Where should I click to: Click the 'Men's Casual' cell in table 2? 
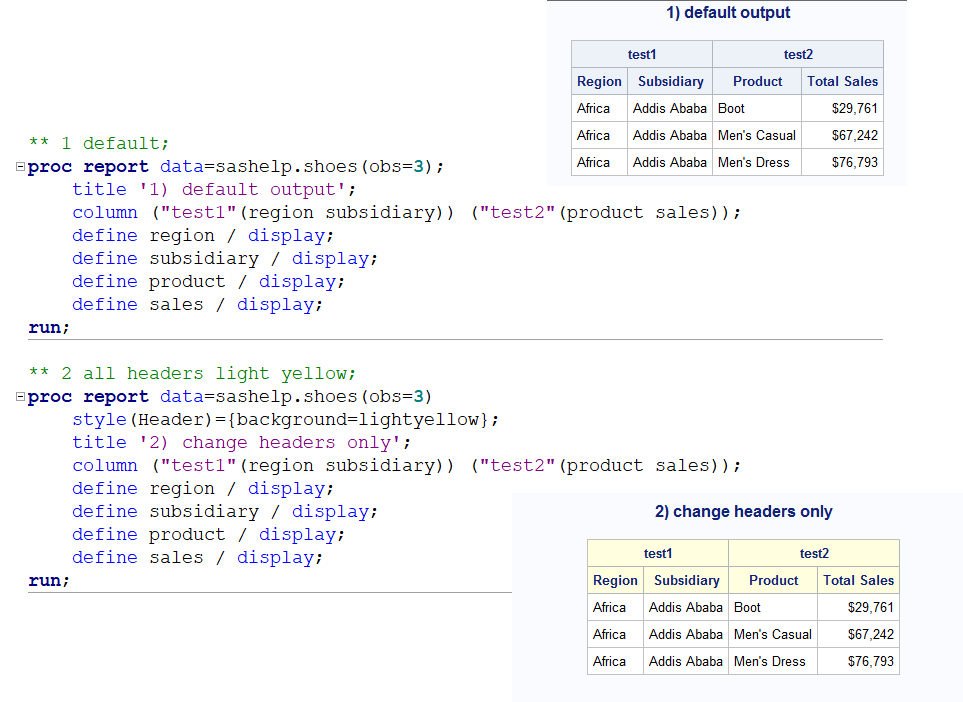click(772, 634)
